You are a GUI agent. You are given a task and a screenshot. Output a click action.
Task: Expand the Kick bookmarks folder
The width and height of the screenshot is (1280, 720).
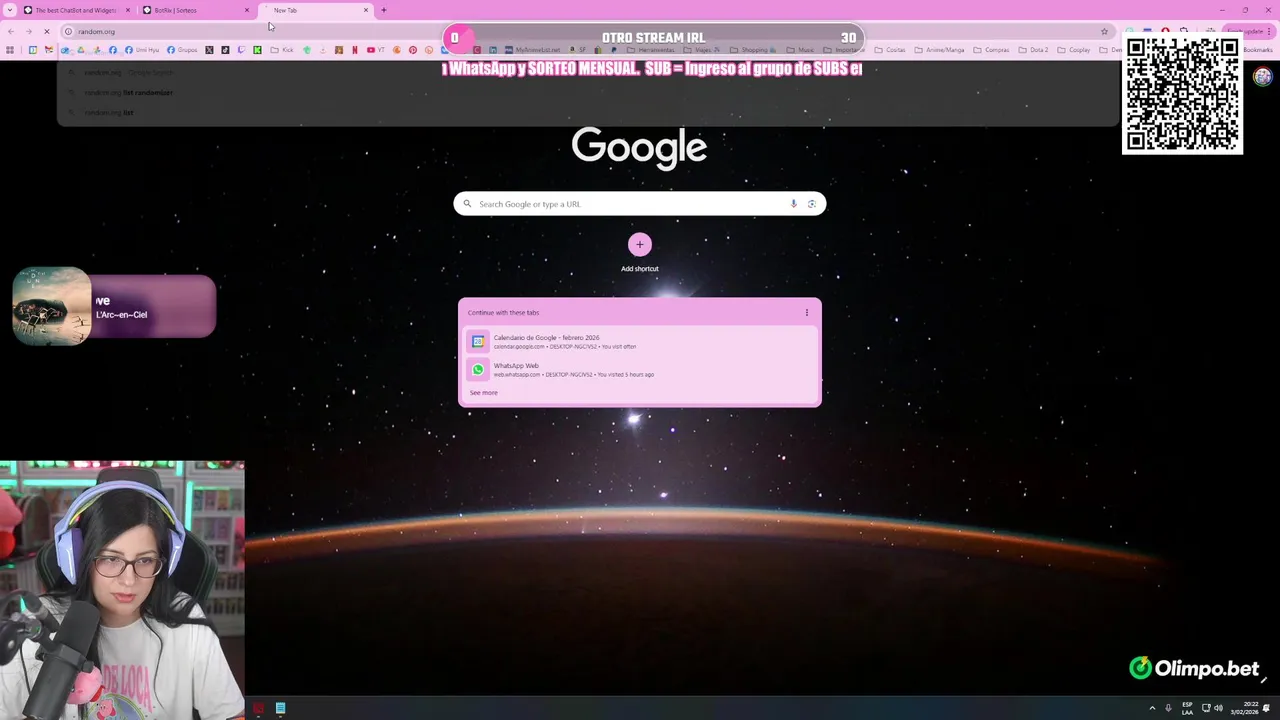point(282,50)
